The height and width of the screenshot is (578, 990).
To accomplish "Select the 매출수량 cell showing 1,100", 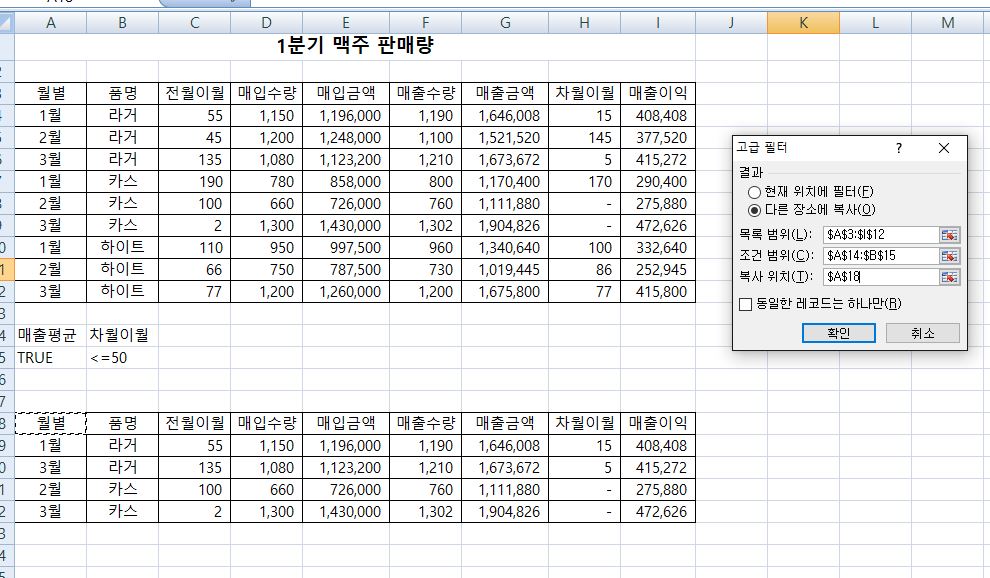I will click(426, 138).
